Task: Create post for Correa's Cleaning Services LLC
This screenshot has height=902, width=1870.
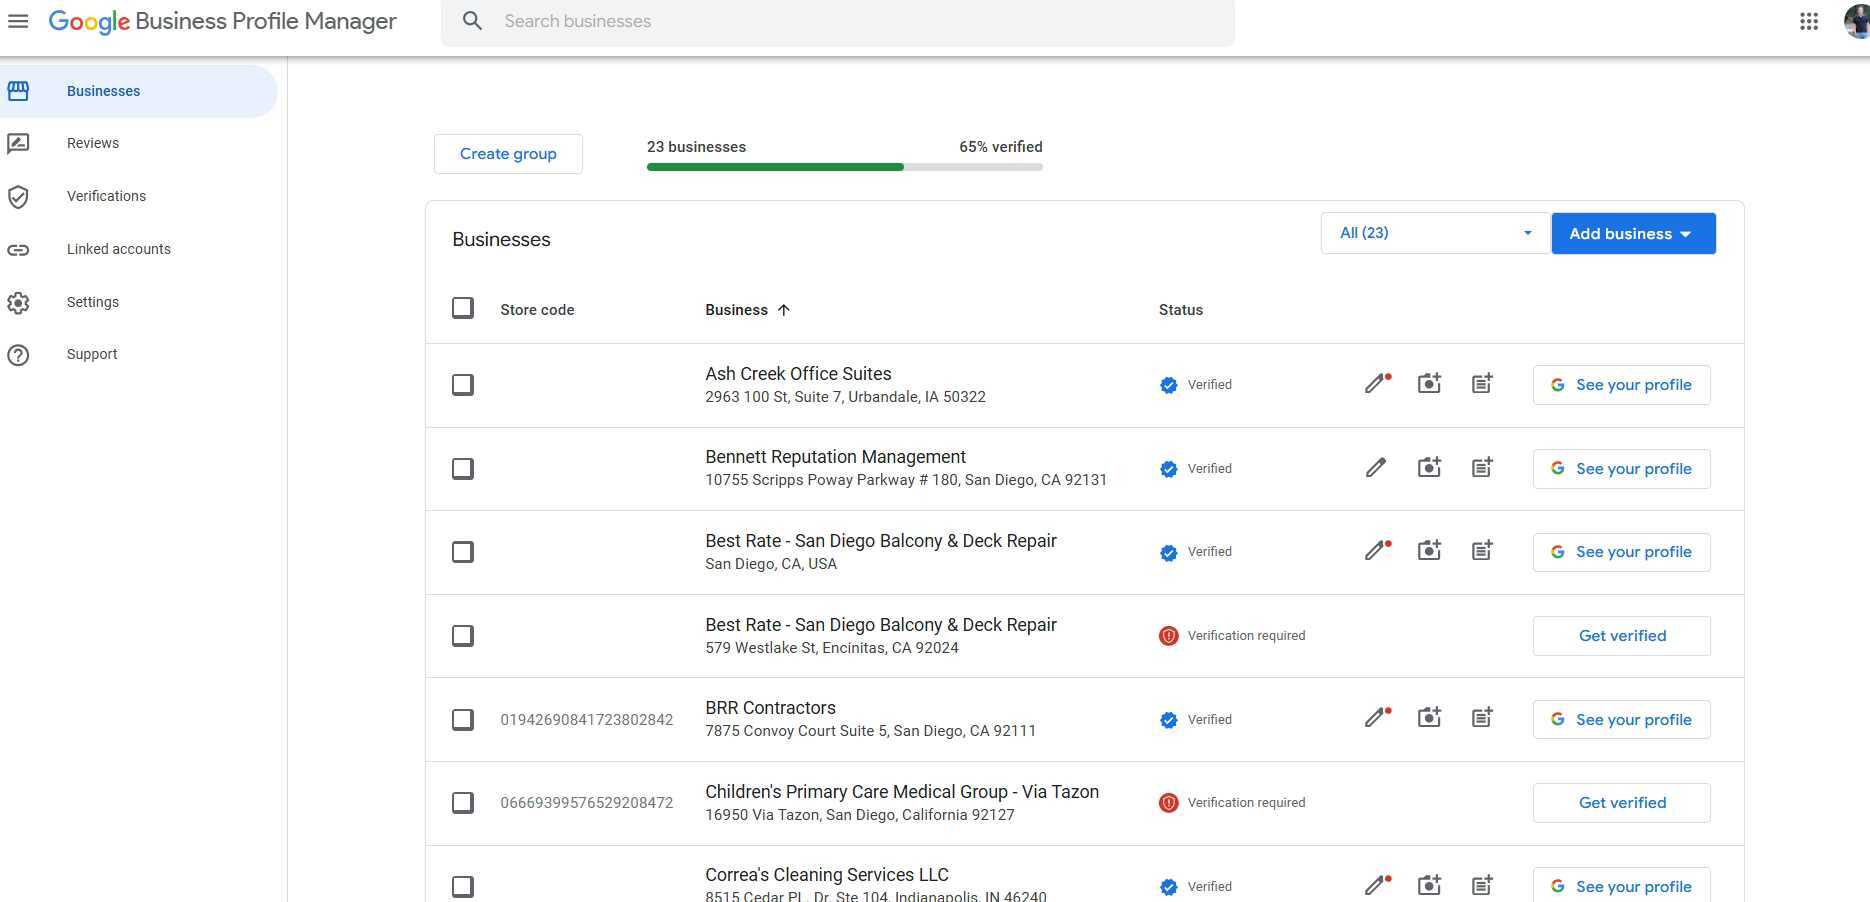Action: click(1482, 885)
